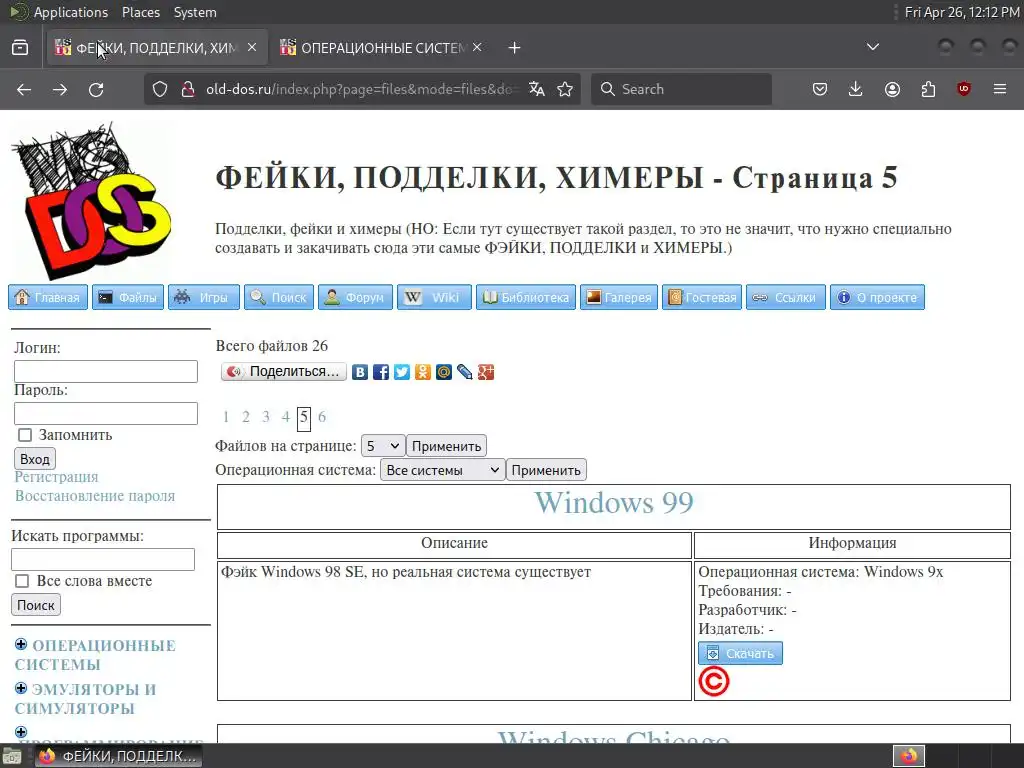Click the LiveJournal pencil share icon
The height and width of the screenshot is (768, 1024).
464,372
